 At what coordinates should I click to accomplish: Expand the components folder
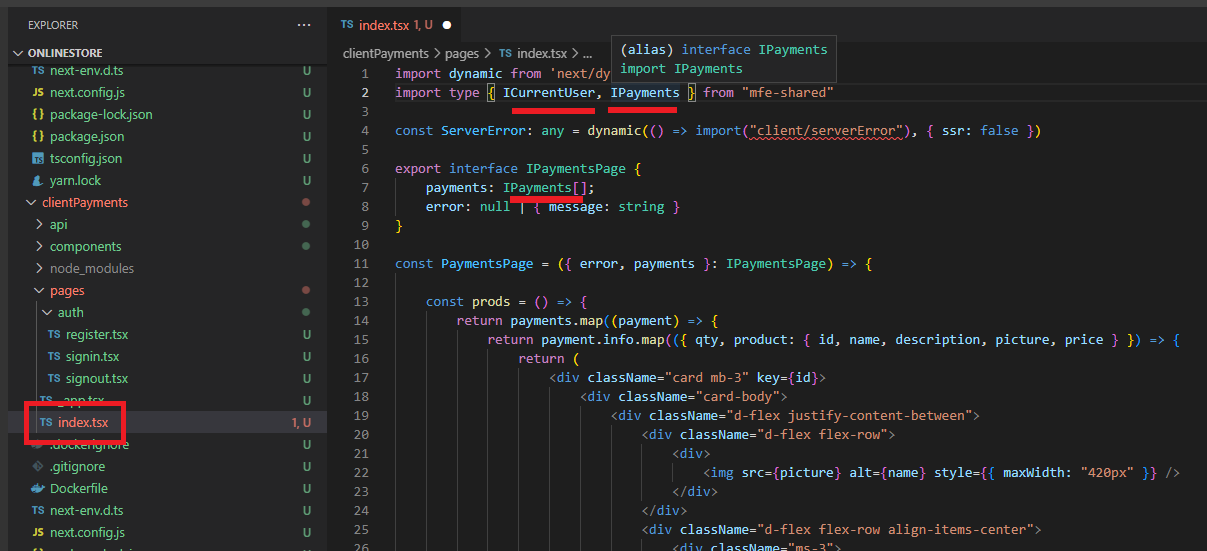coord(39,247)
